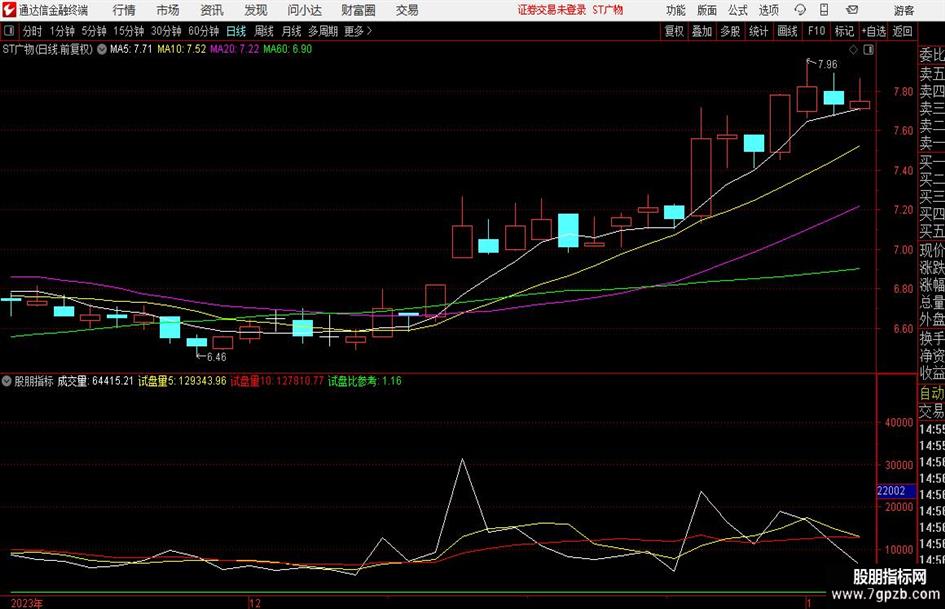The width and height of the screenshot is (945, 609).
Task: Click the 30000 volume axis label
Action: [x=899, y=465]
